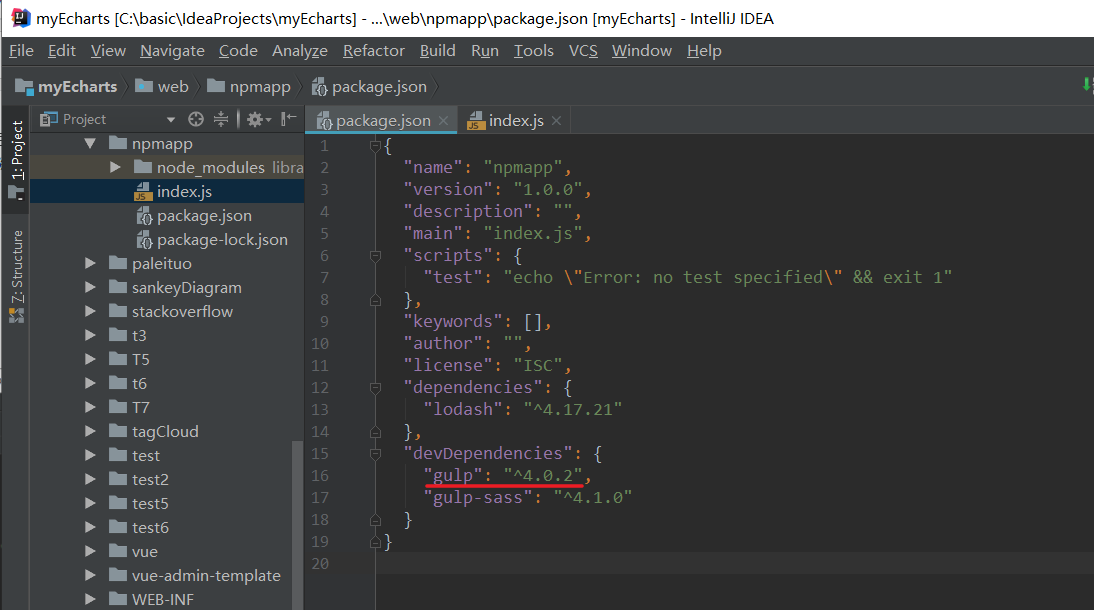Expand the sankeyDiagram folder

coord(90,287)
